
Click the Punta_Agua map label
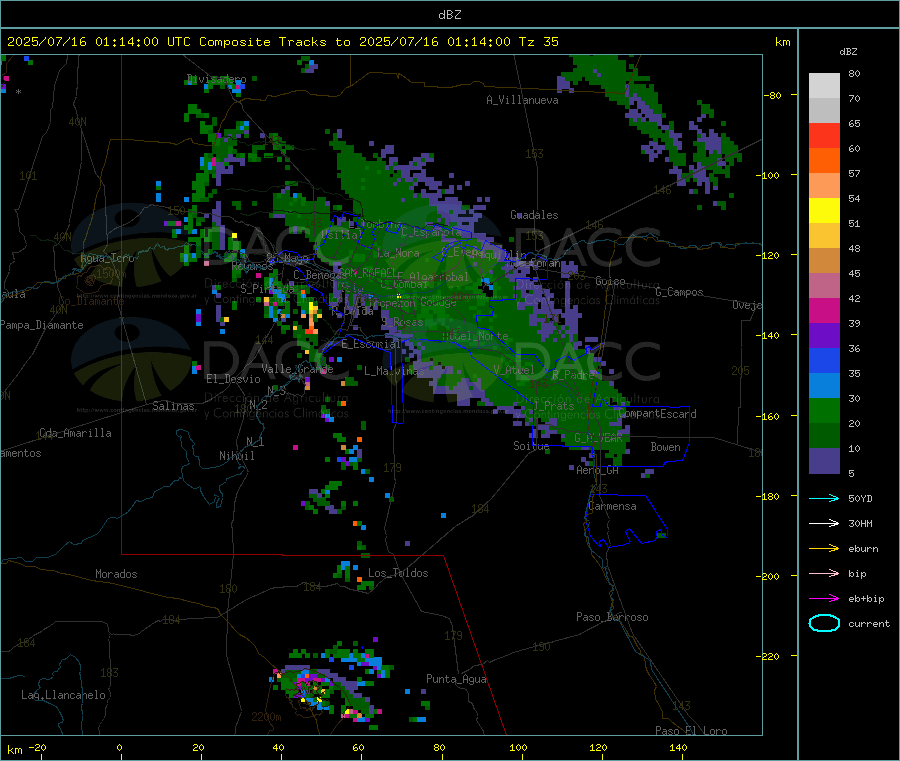click(x=456, y=679)
